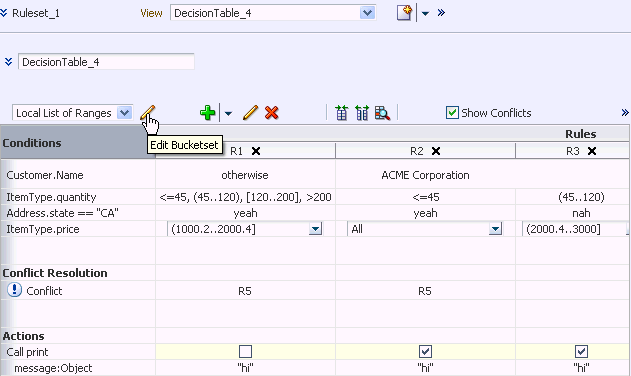Viewport: 631px width, 376px height.
Task: Click the first table icon with green arrows
Action: [x=341, y=113]
